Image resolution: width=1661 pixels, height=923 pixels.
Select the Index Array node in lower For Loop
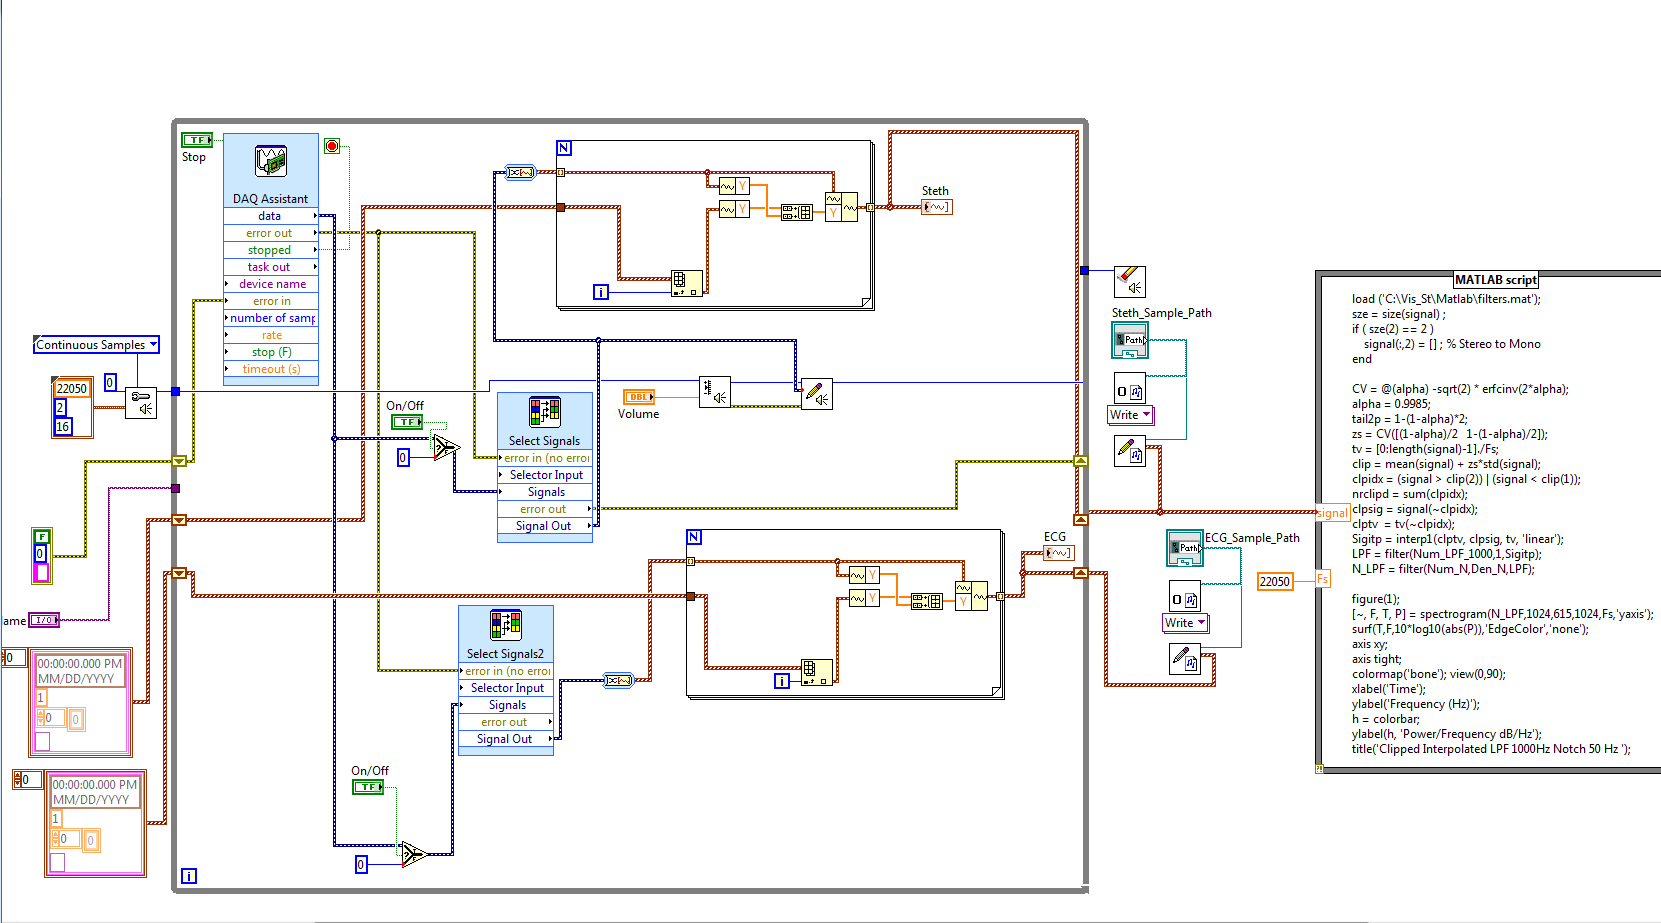click(818, 672)
